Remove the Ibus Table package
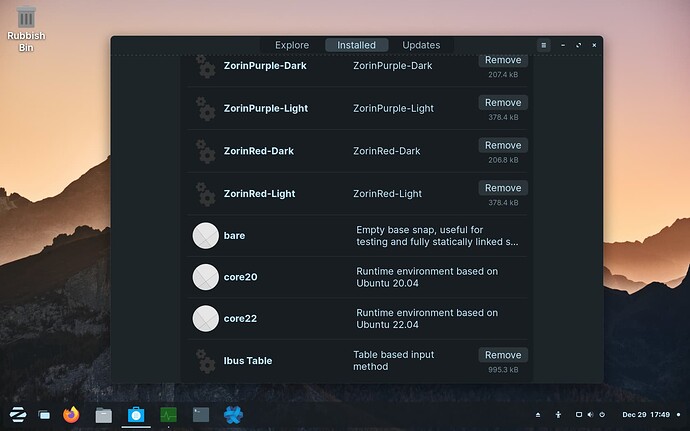The width and height of the screenshot is (690, 431). tap(503, 355)
